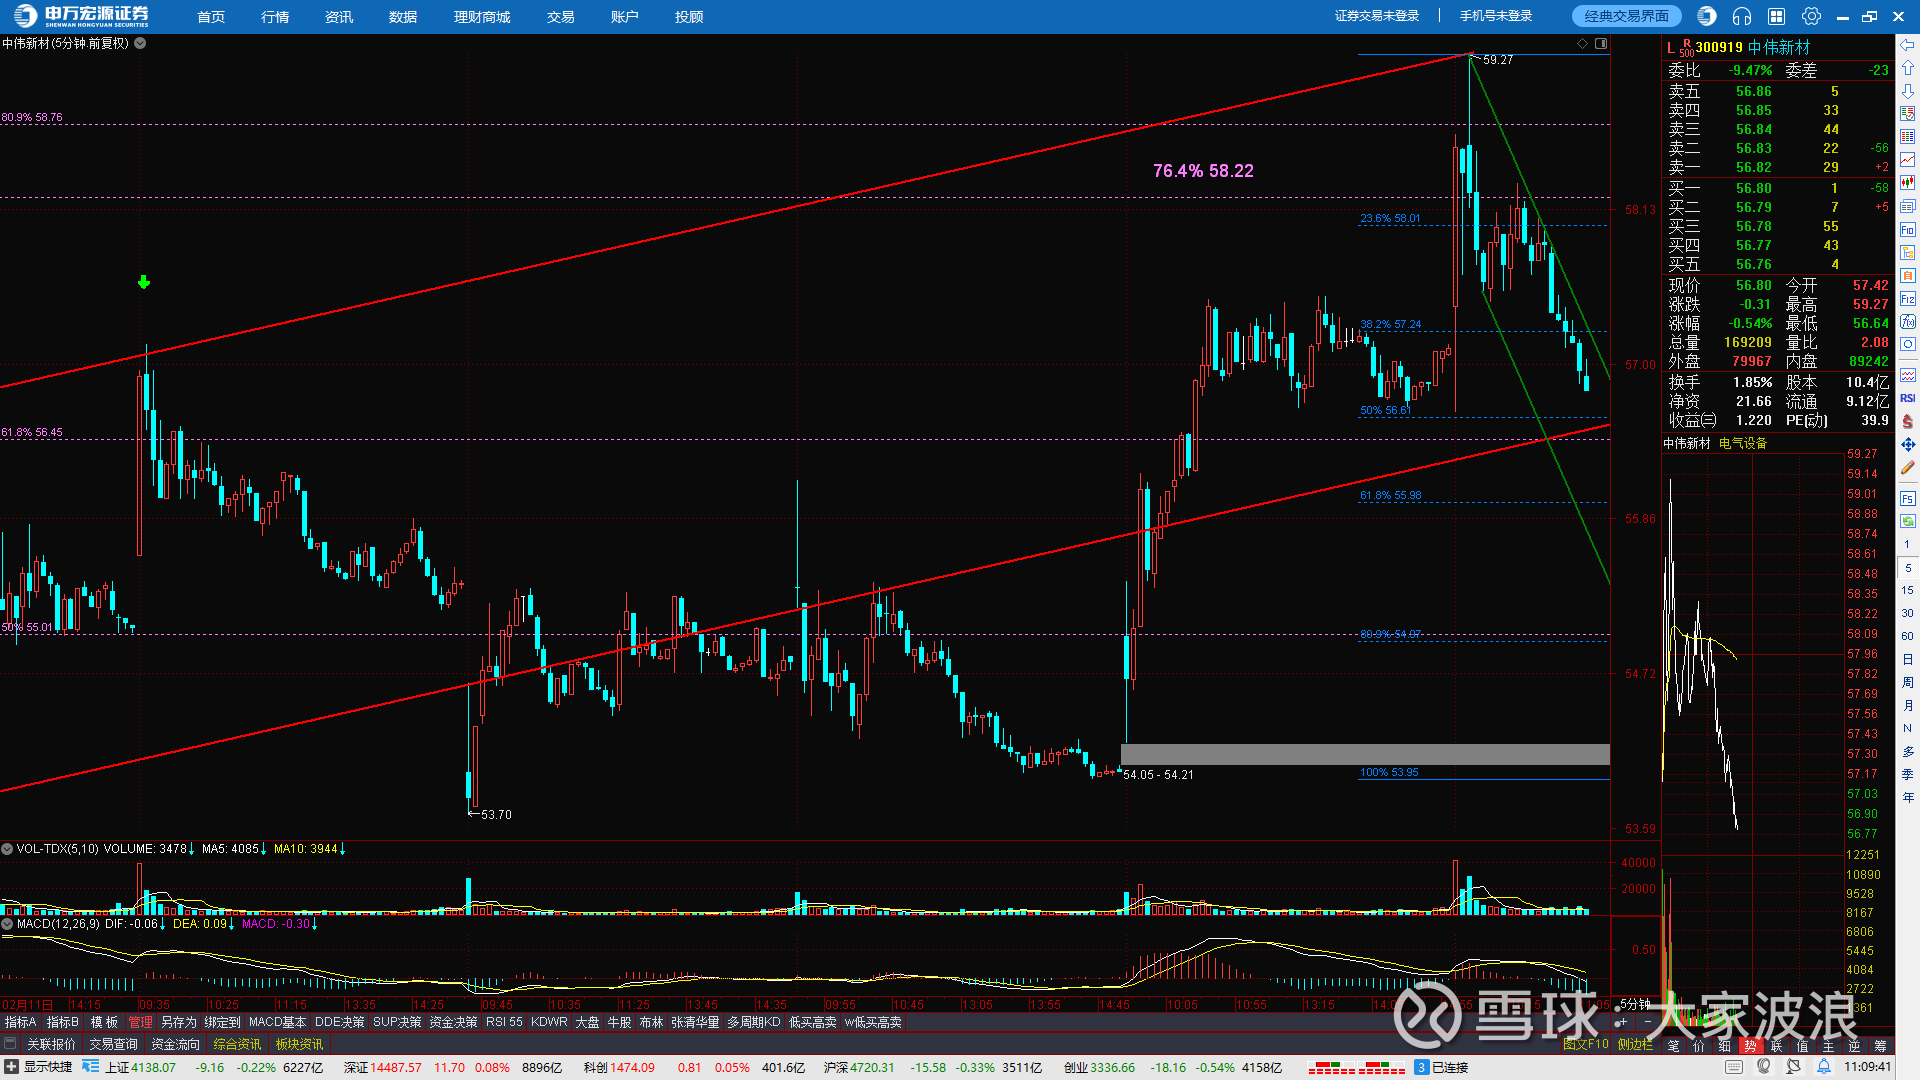The image size is (1920, 1080).
Task: Click the 证券交易未登录 login link
Action: coord(1377,16)
